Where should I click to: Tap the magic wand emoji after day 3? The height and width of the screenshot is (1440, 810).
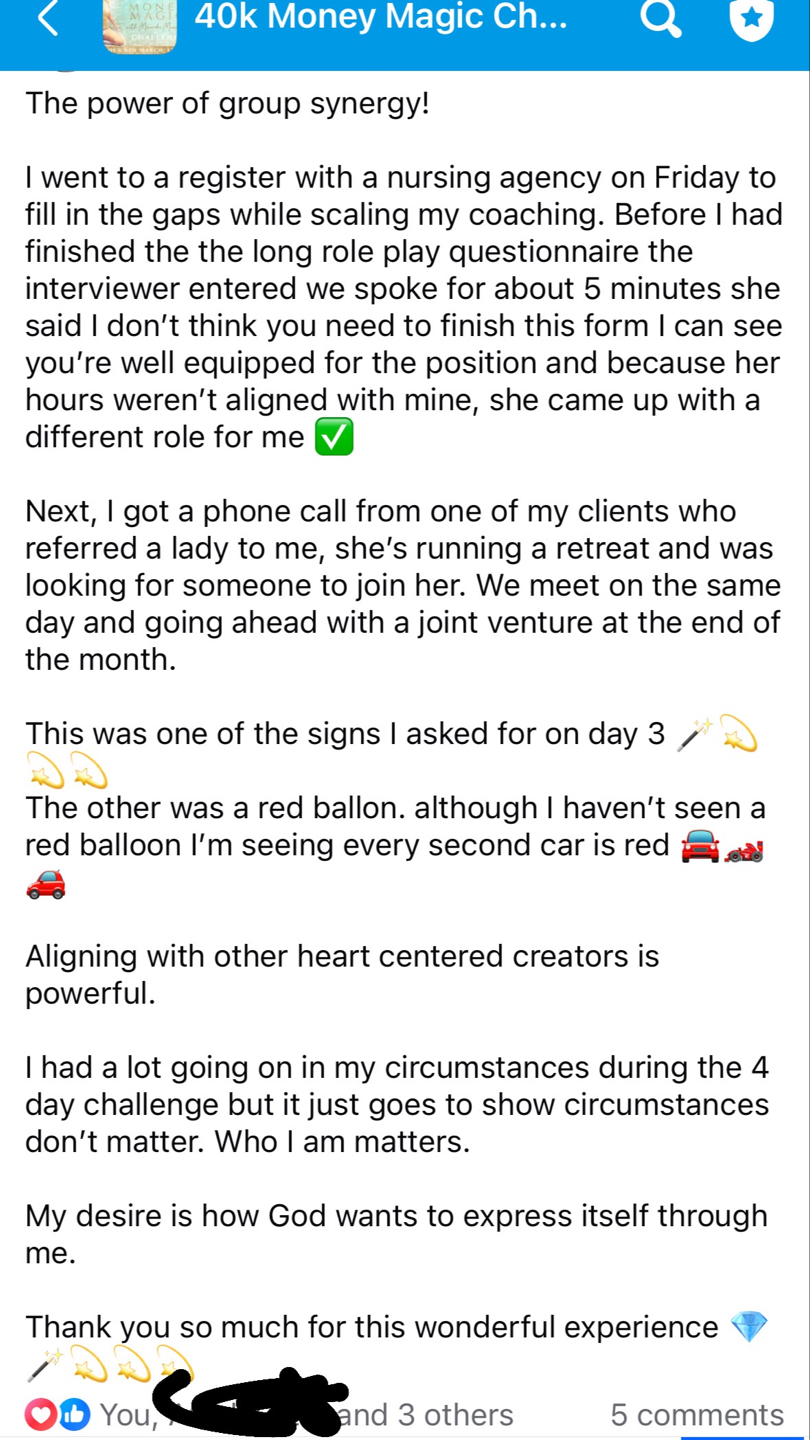point(693,734)
